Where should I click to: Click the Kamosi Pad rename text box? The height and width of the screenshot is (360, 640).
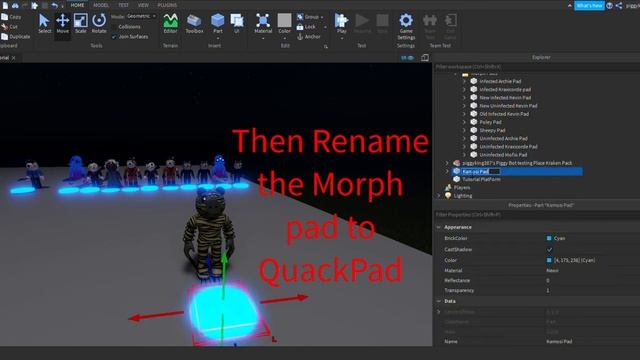coord(480,171)
